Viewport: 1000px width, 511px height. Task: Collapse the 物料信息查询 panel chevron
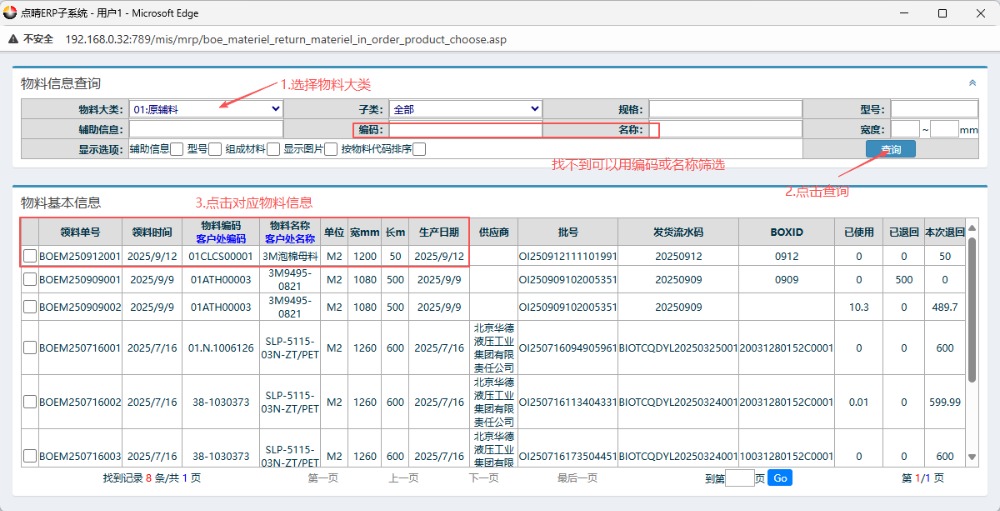tap(972, 84)
